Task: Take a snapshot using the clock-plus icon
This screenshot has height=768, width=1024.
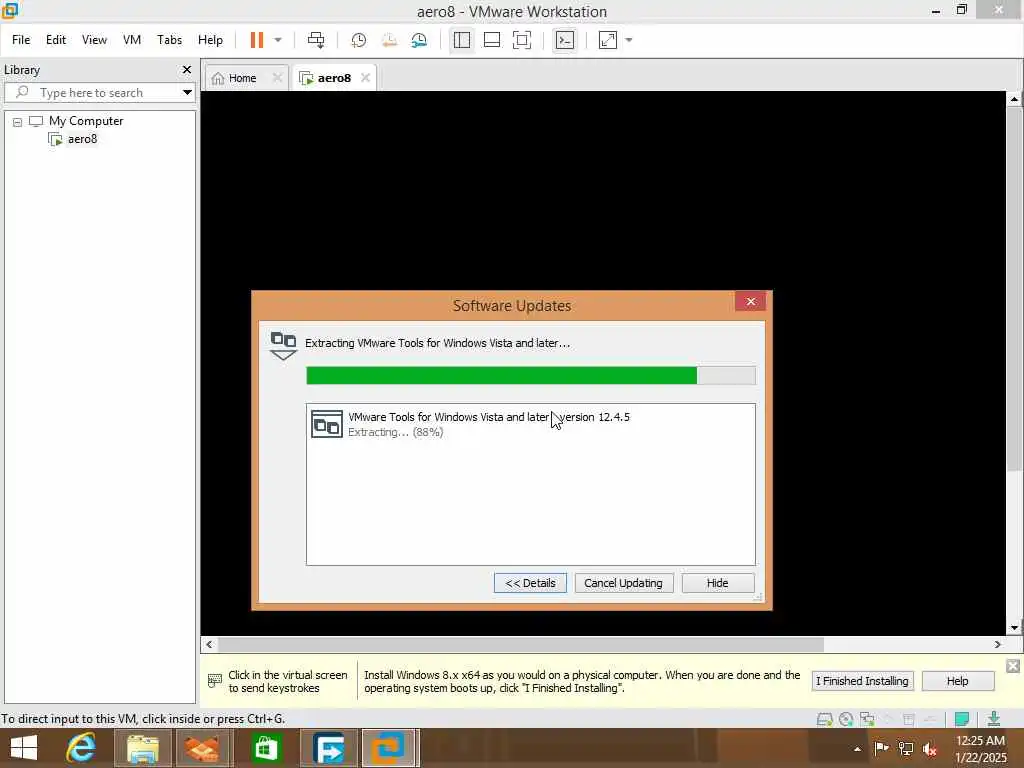Action: (358, 40)
